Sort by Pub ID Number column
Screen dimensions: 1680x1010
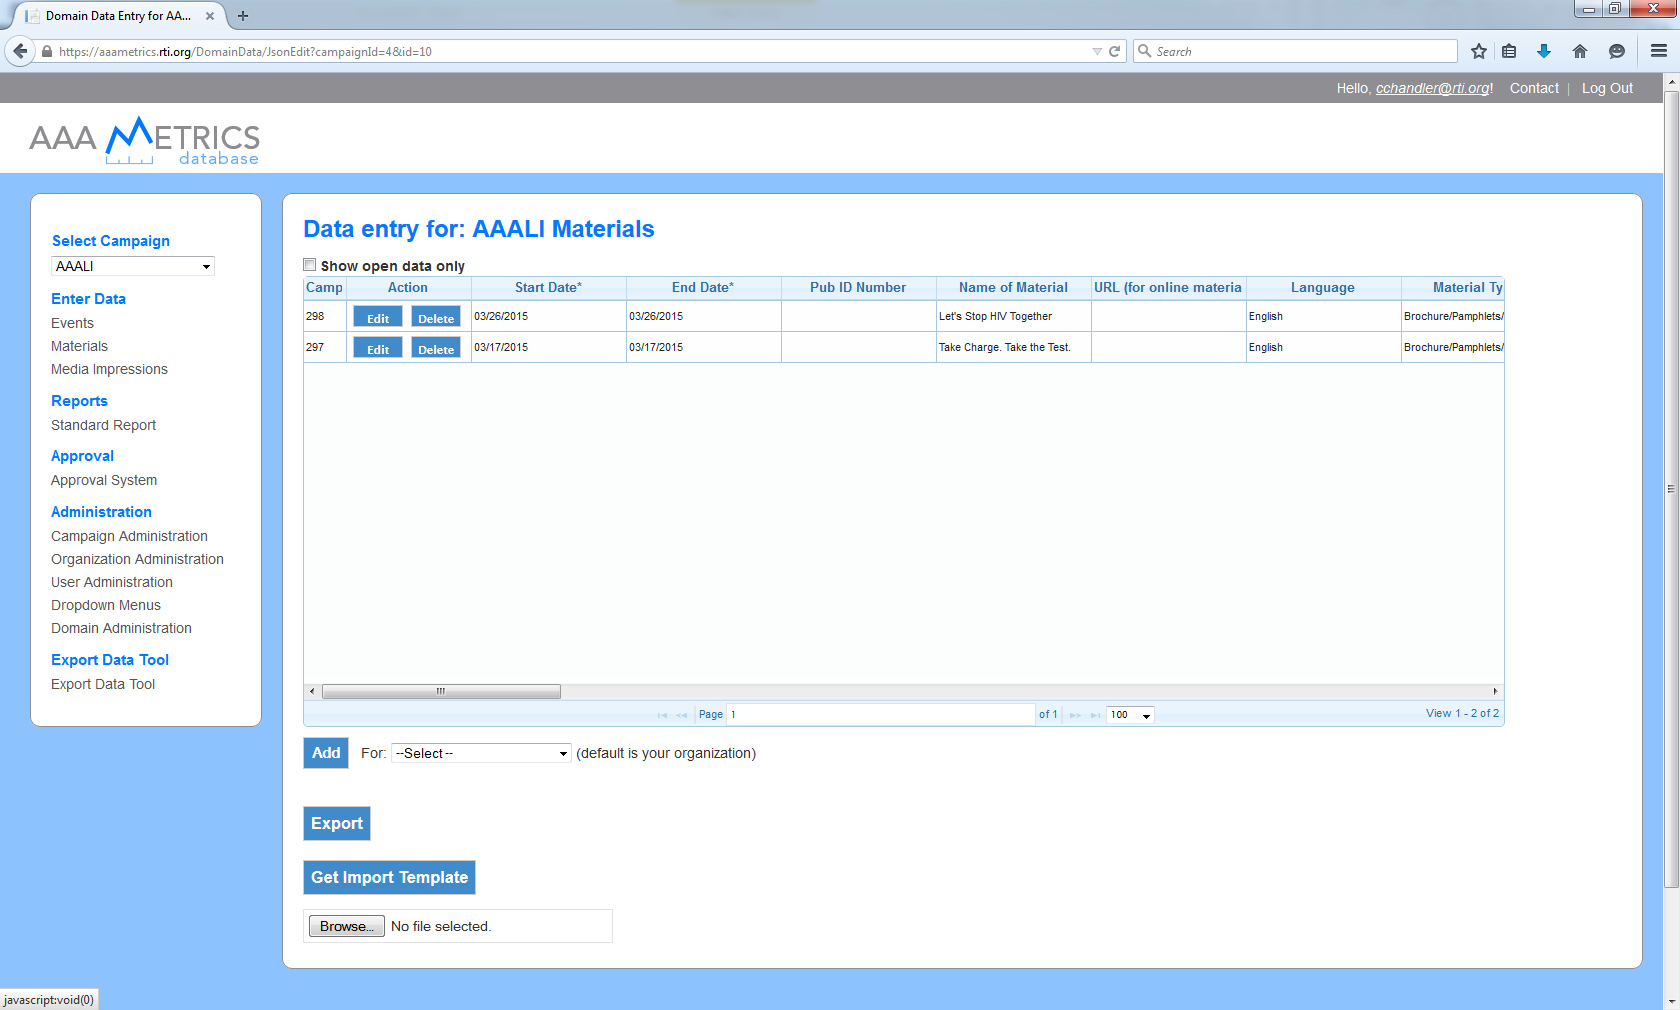tap(858, 288)
